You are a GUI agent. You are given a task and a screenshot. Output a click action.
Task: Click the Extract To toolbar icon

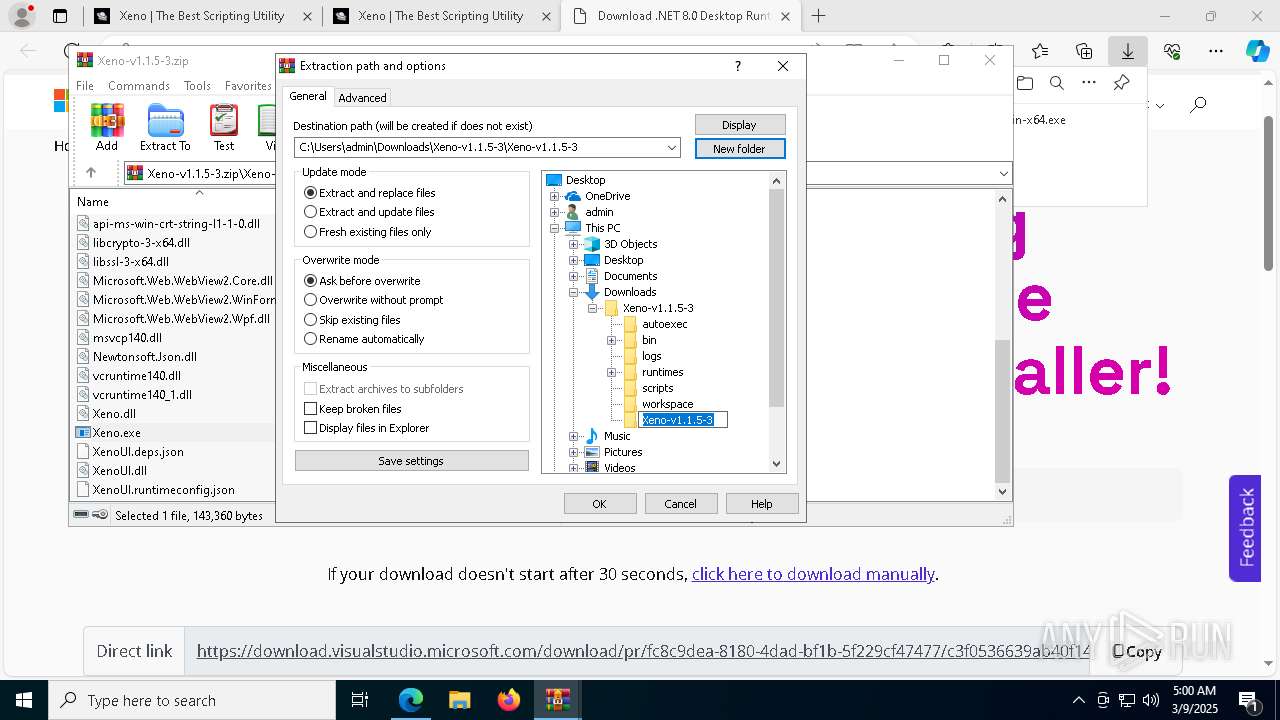pos(165,127)
